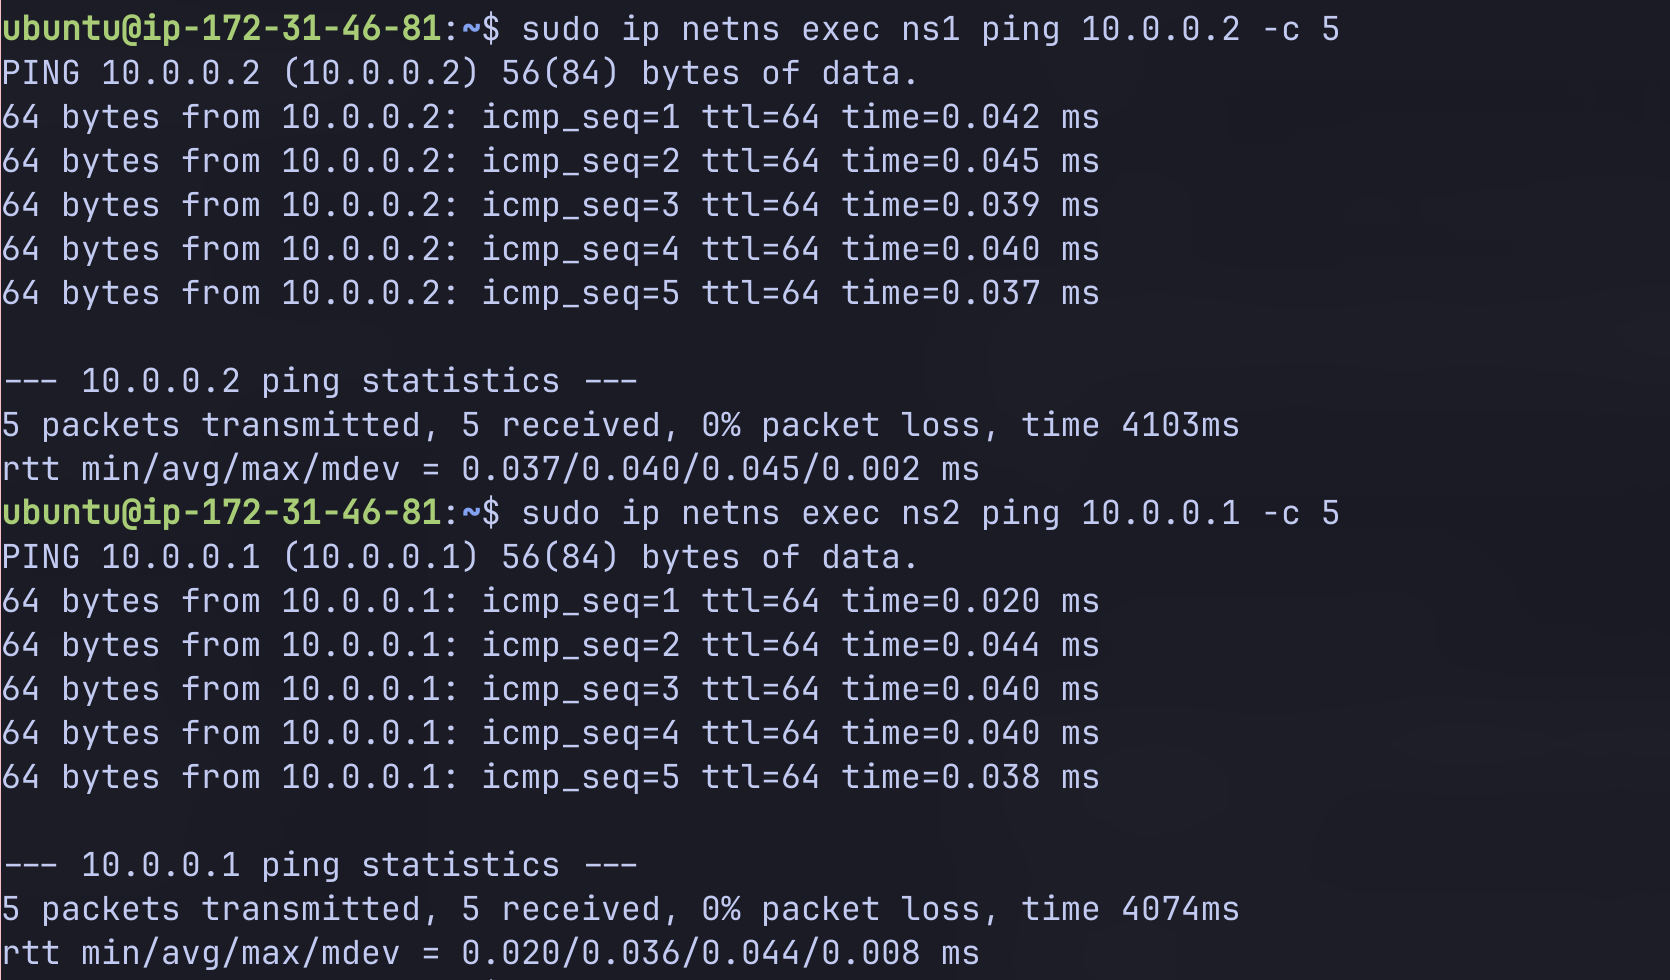This screenshot has height=980, width=1670.
Task: Click the rtt values '0.037/0.040/0.045/0.002'
Action: click(690, 469)
